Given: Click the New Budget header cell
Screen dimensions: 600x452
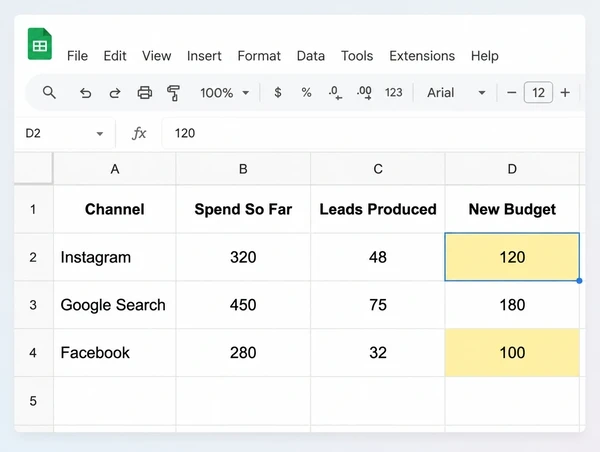Looking at the screenshot, I should click(512, 209).
